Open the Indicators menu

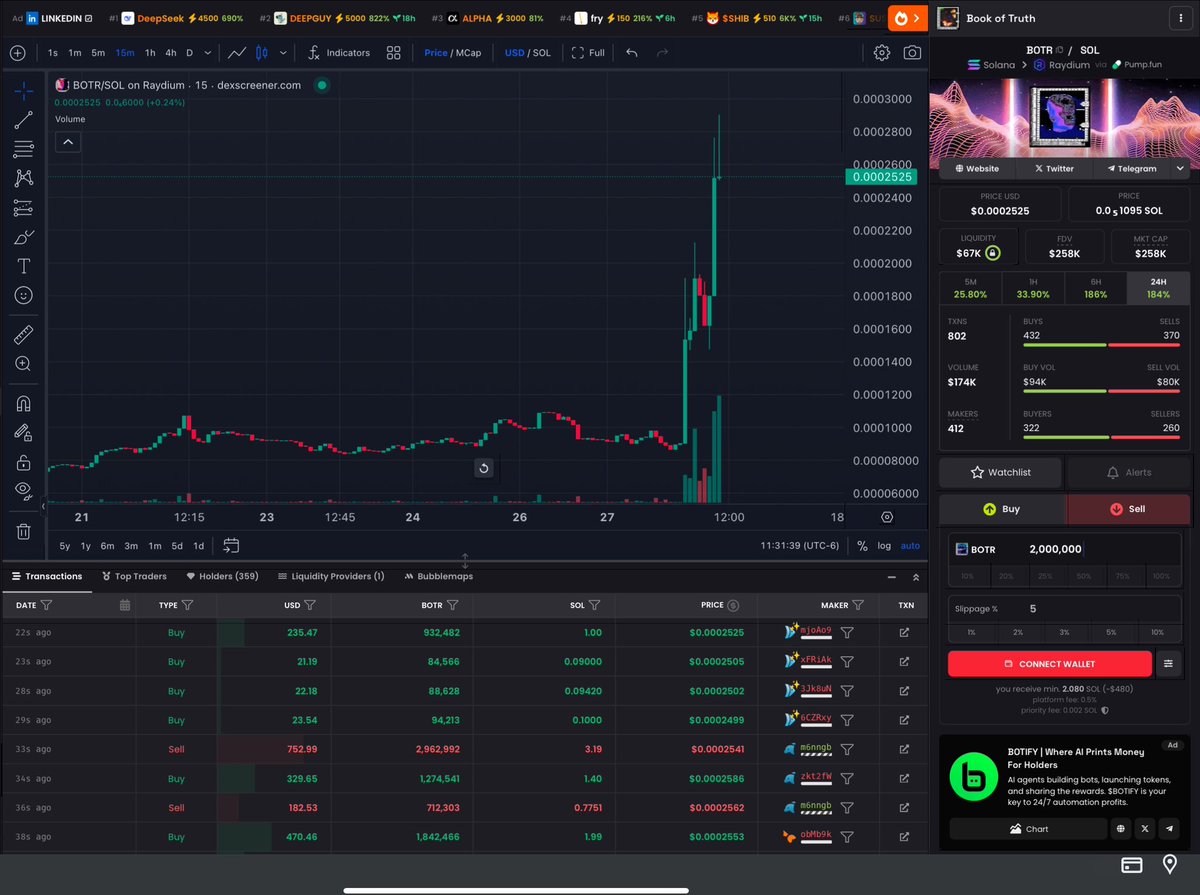point(338,53)
